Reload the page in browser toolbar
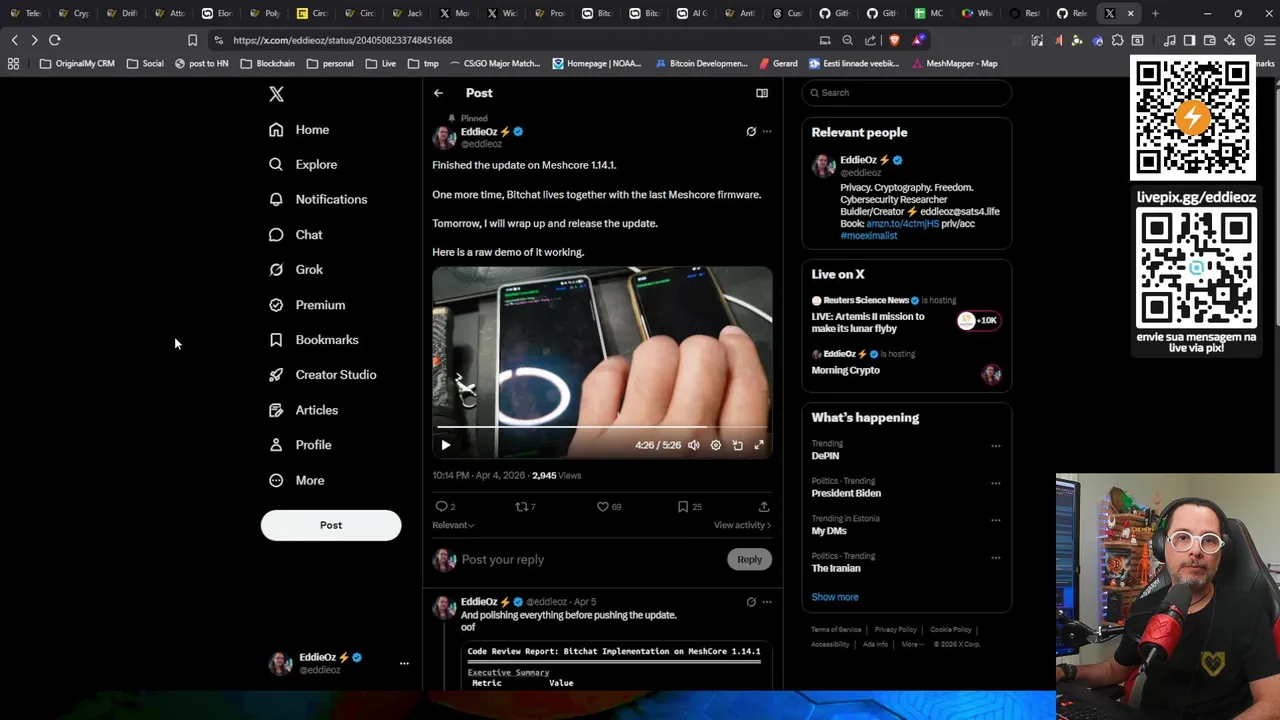 click(55, 40)
